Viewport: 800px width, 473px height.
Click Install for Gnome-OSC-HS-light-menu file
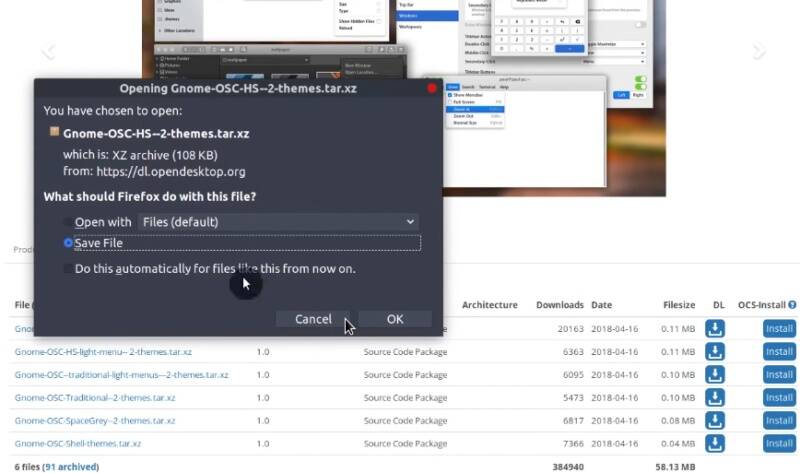click(779, 352)
